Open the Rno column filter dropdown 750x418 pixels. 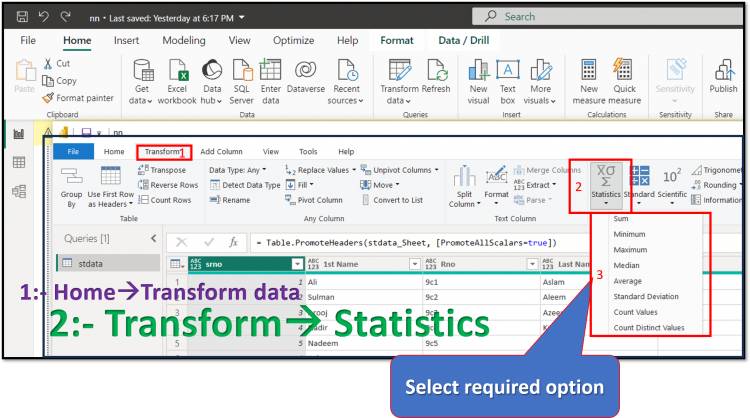click(x=532, y=264)
